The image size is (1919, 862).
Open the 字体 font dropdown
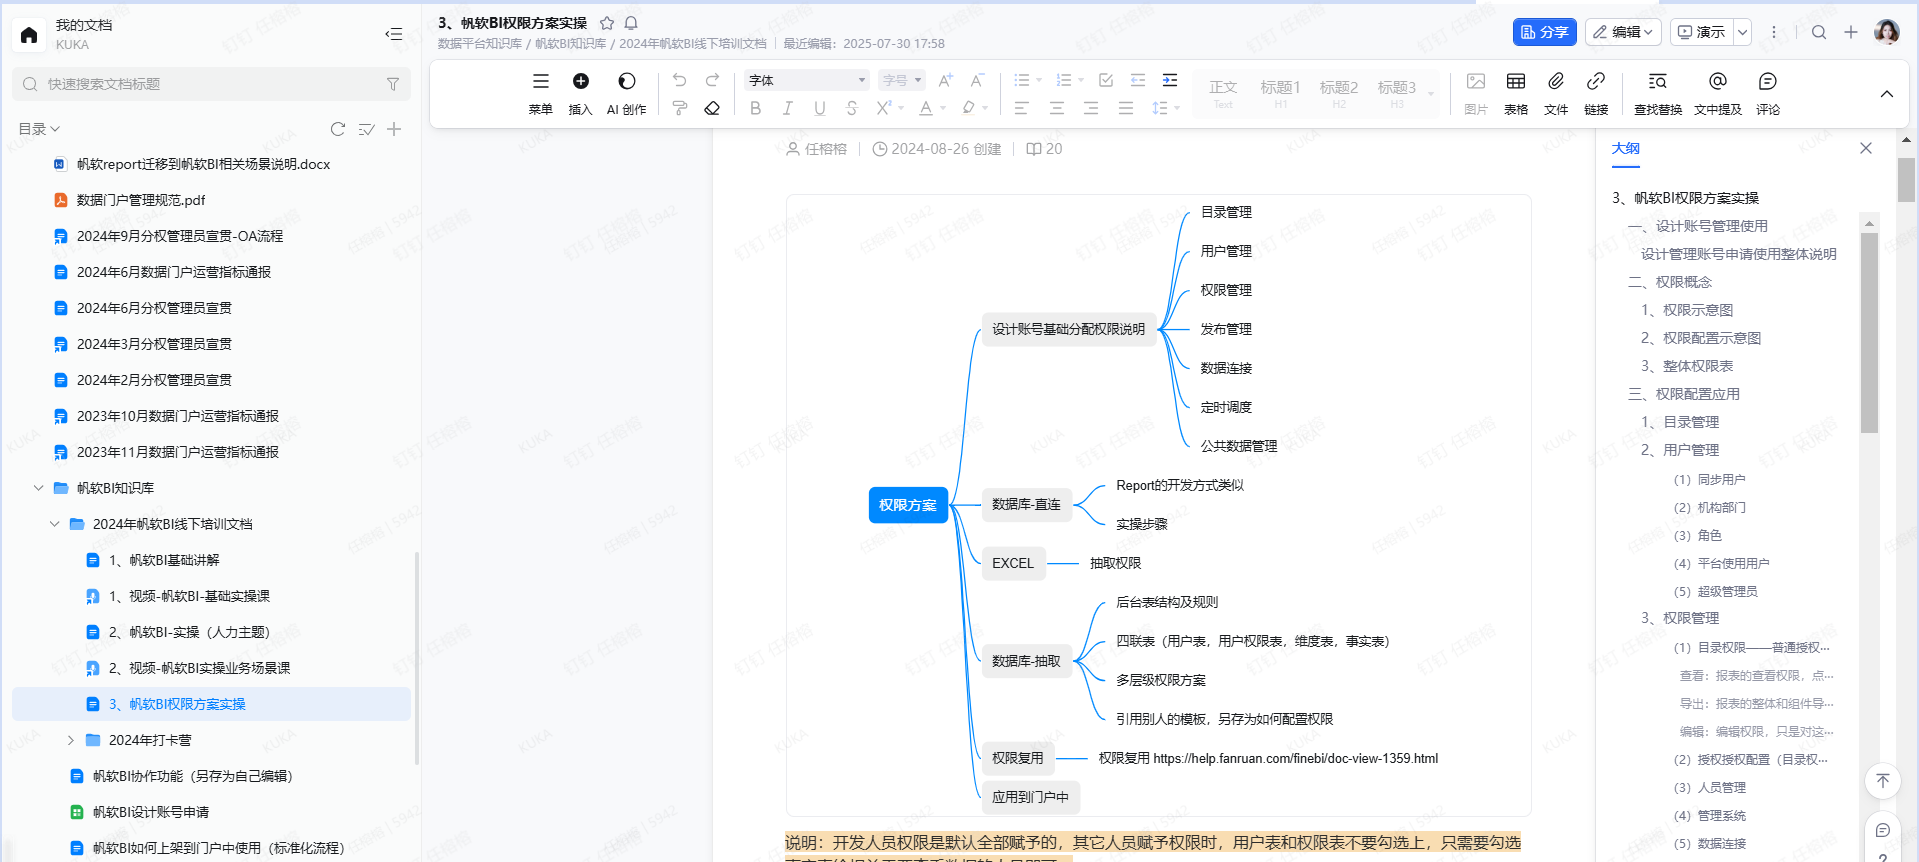pyautogui.click(x=806, y=80)
